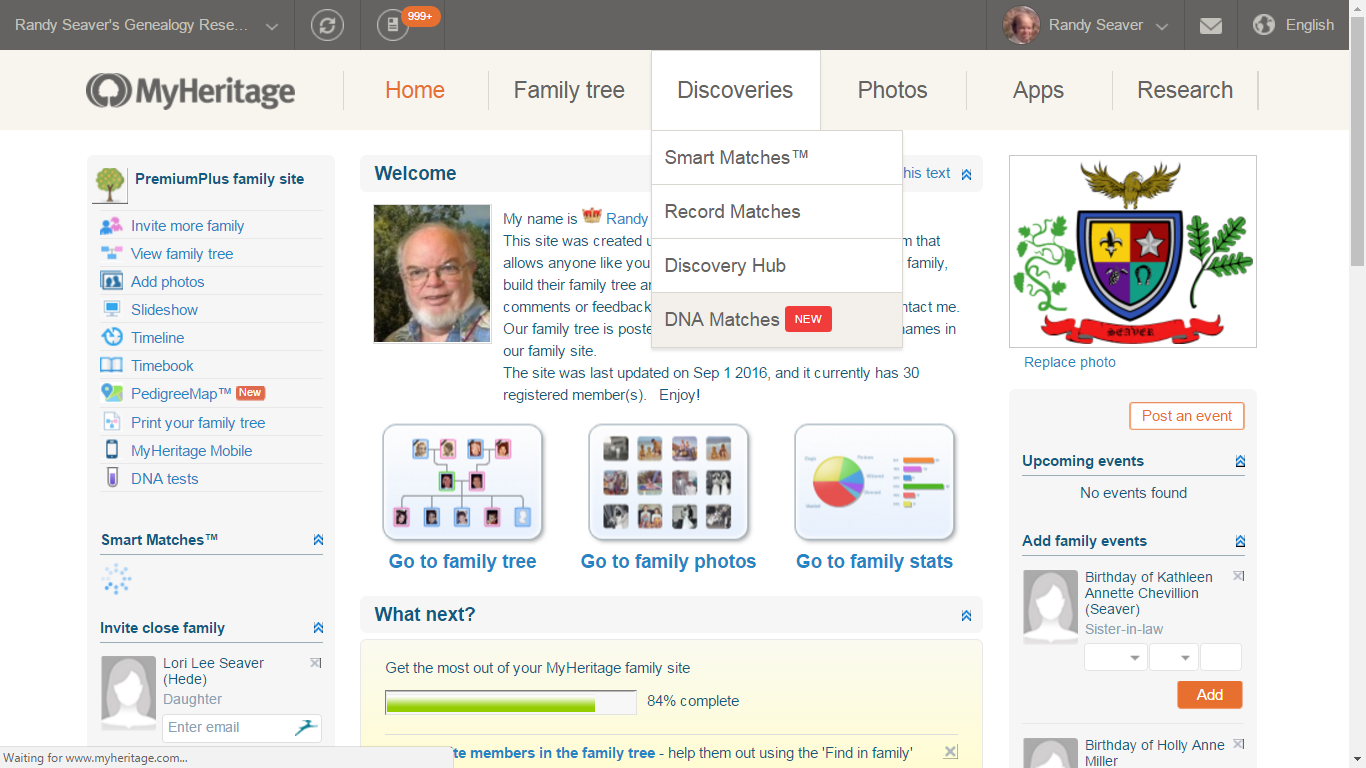
Task: Click the sync refresh icon in top bar
Action: pyautogui.click(x=327, y=25)
